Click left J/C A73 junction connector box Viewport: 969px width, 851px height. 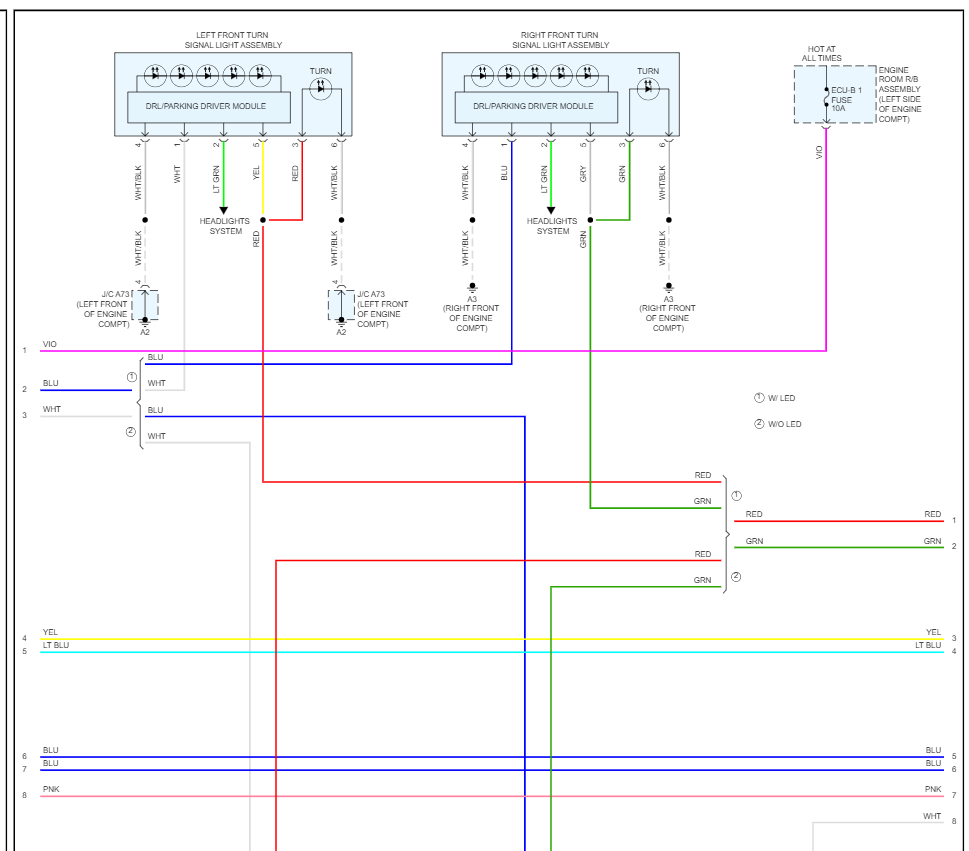[145, 305]
